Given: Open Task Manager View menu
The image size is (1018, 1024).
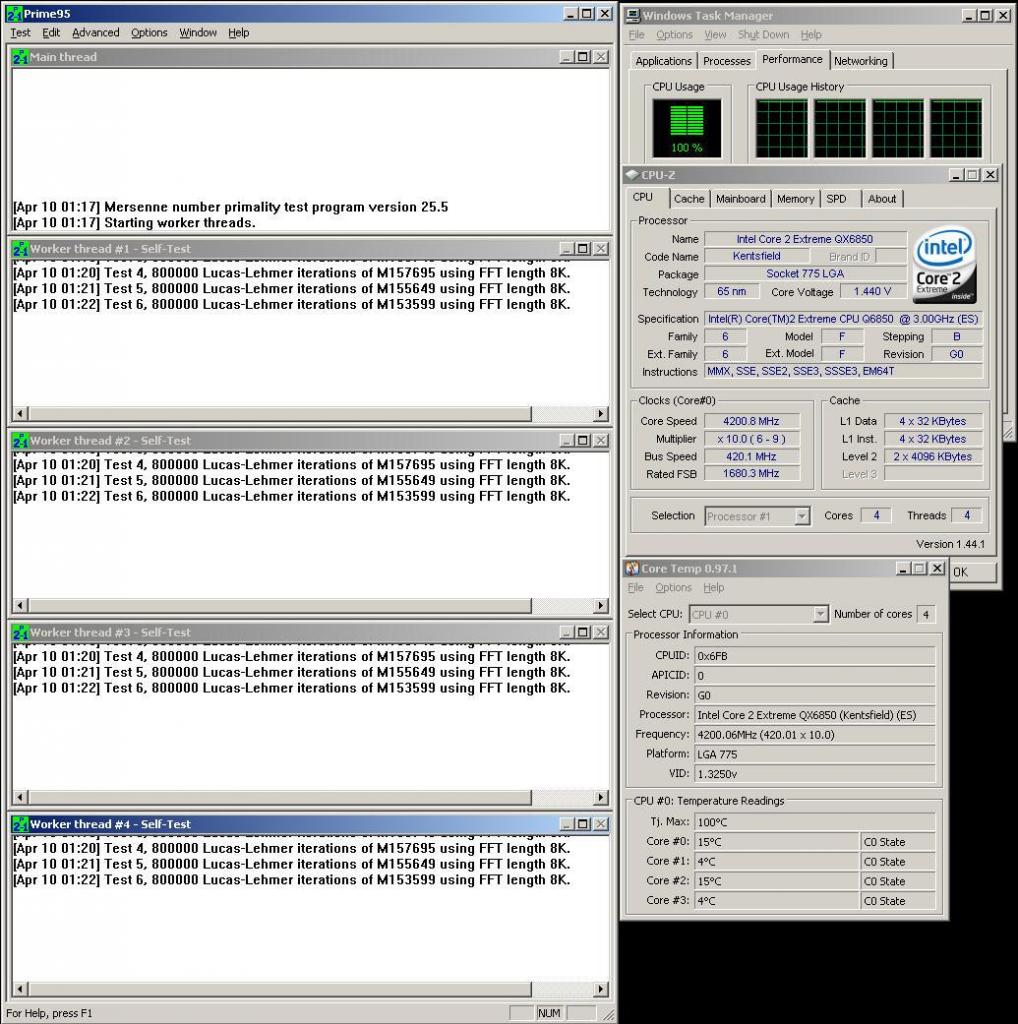Looking at the screenshot, I should pos(715,35).
